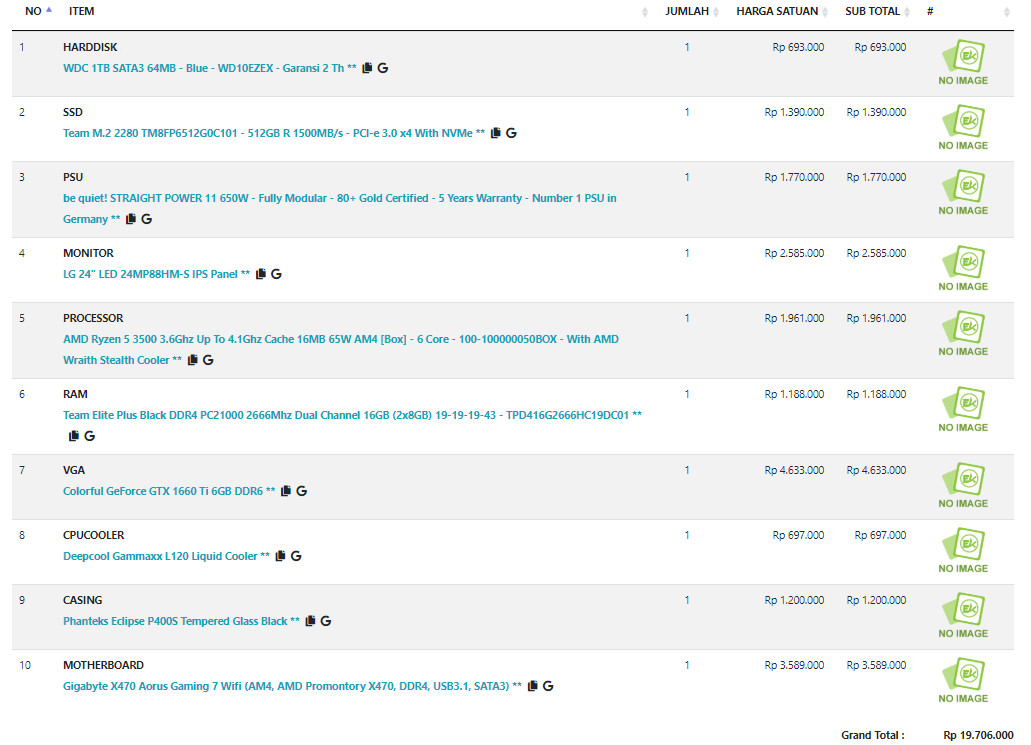Open the Team M.2 2280 SSD link
Screen dimensions: 1031x745
coord(274,133)
